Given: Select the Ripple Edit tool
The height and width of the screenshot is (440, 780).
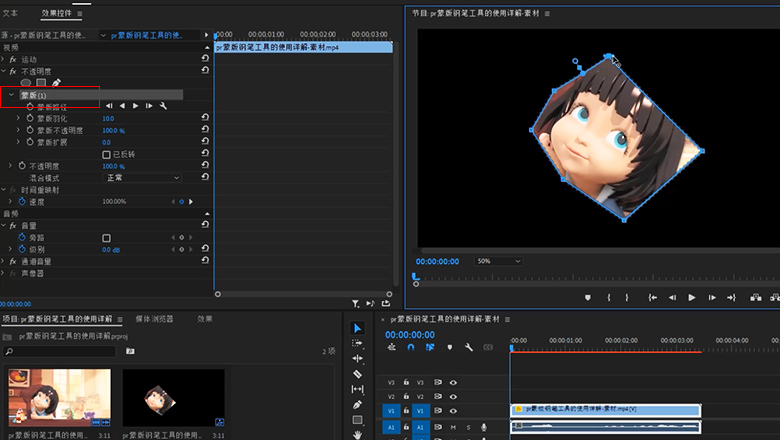Looking at the screenshot, I should (357, 358).
